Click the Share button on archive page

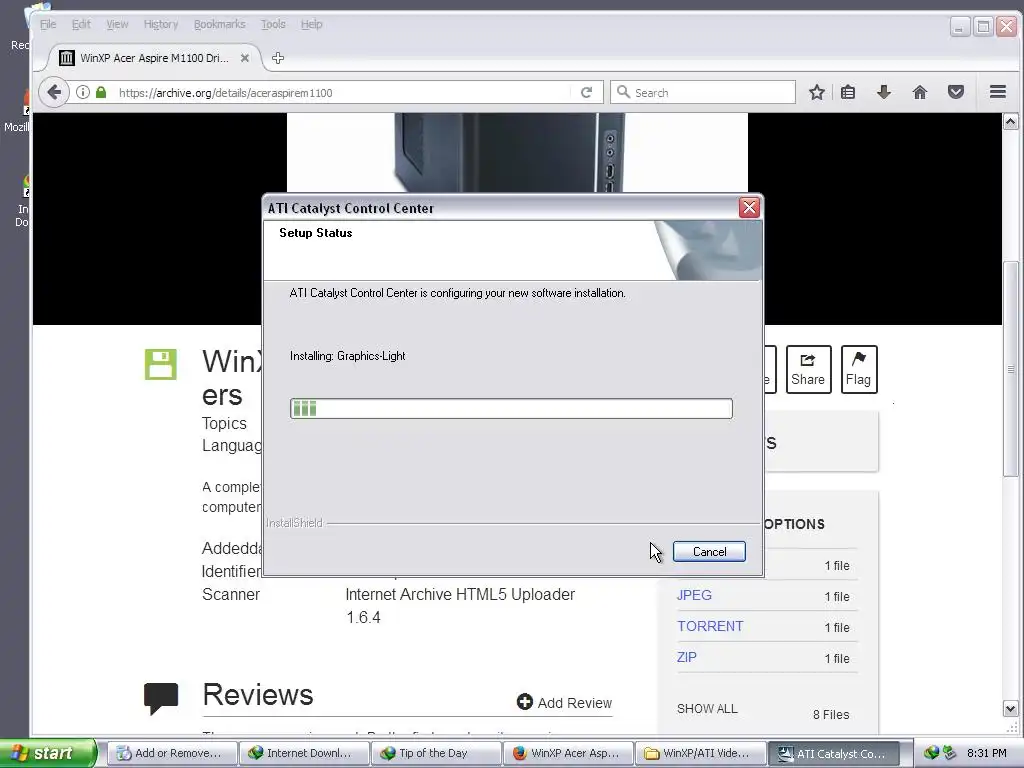(x=808, y=369)
